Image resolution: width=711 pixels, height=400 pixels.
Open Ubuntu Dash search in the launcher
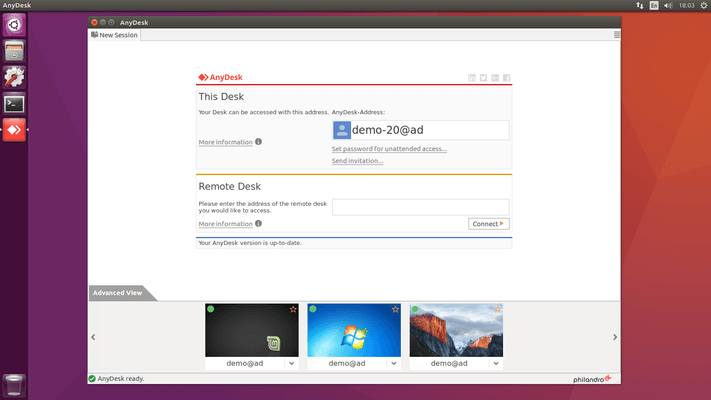point(14,24)
